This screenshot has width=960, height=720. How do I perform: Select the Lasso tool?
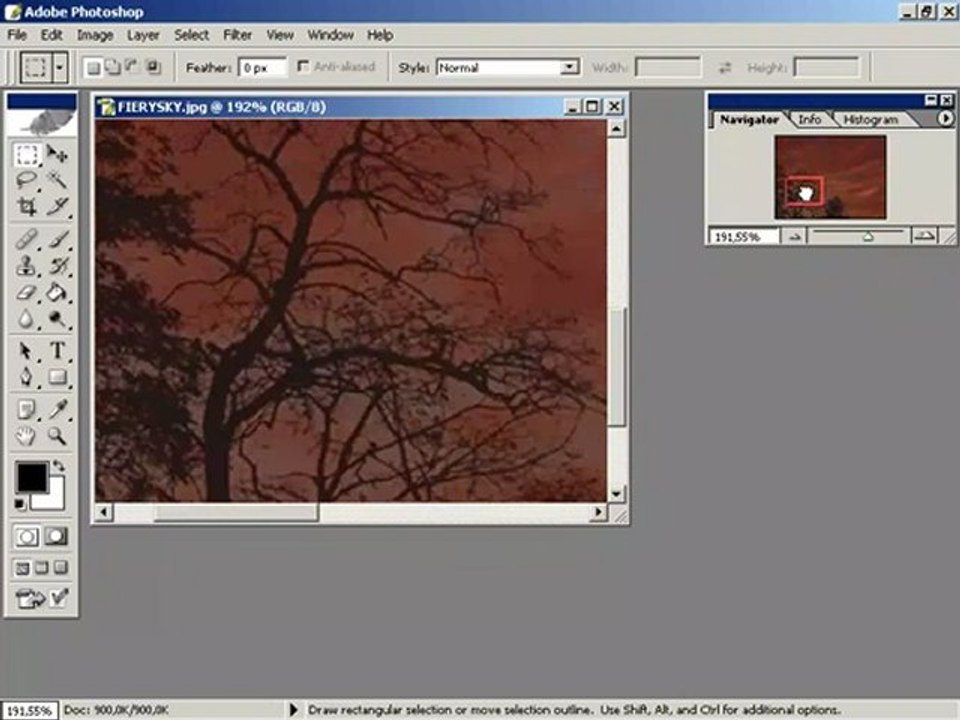(x=27, y=181)
